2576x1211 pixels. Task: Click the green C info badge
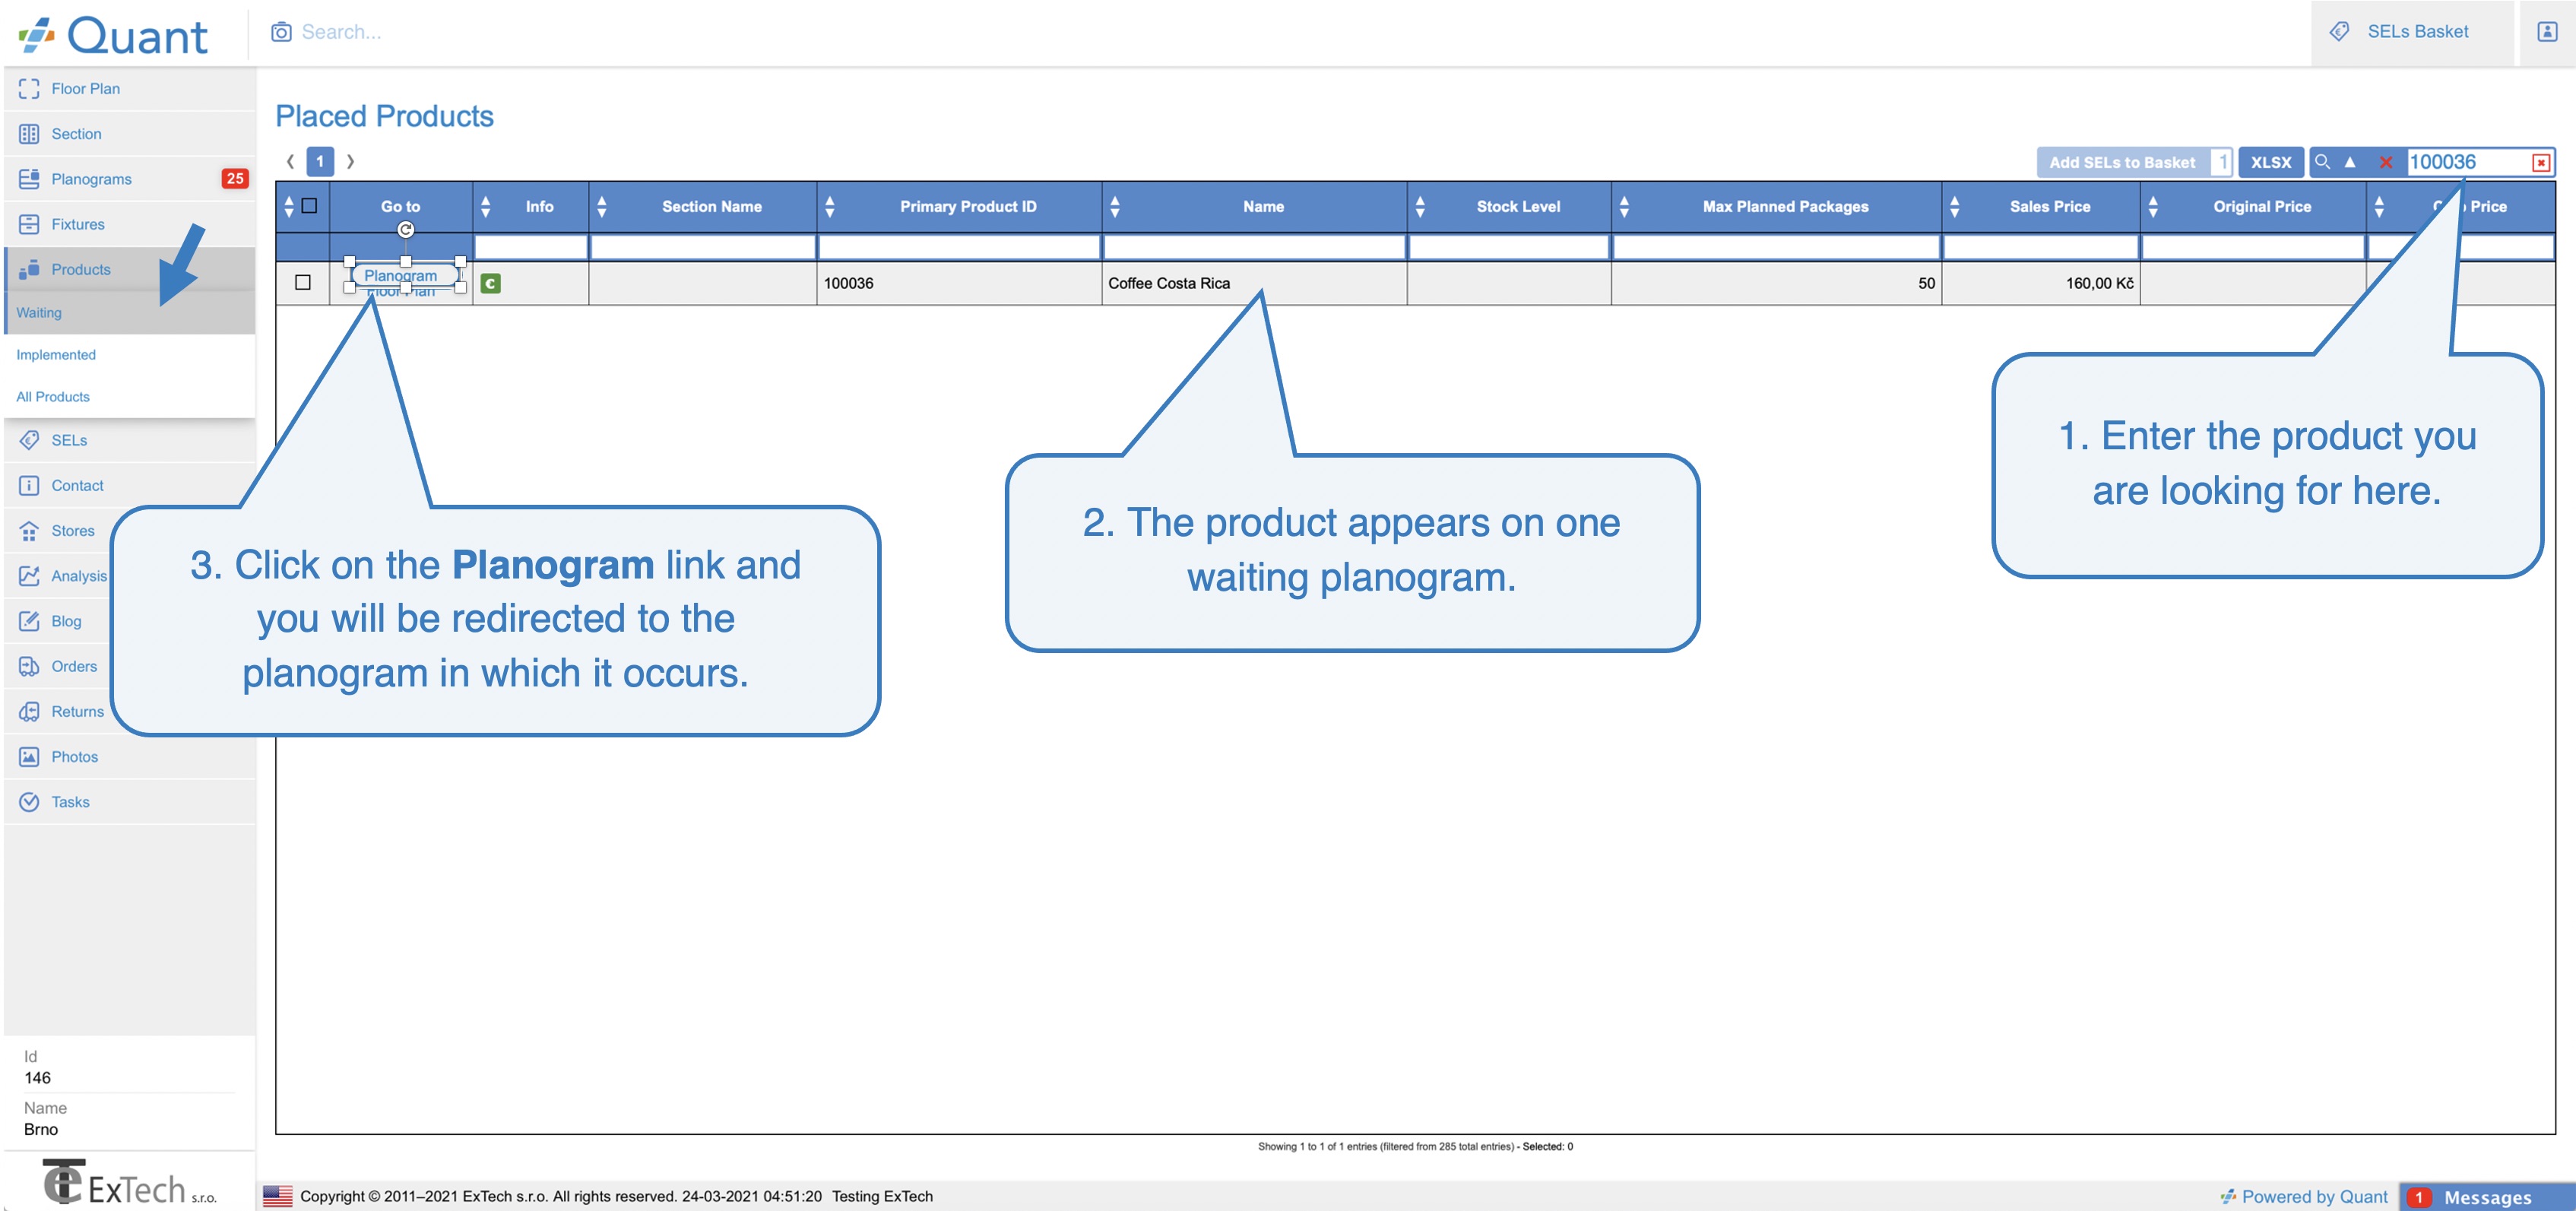pos(490,284)
